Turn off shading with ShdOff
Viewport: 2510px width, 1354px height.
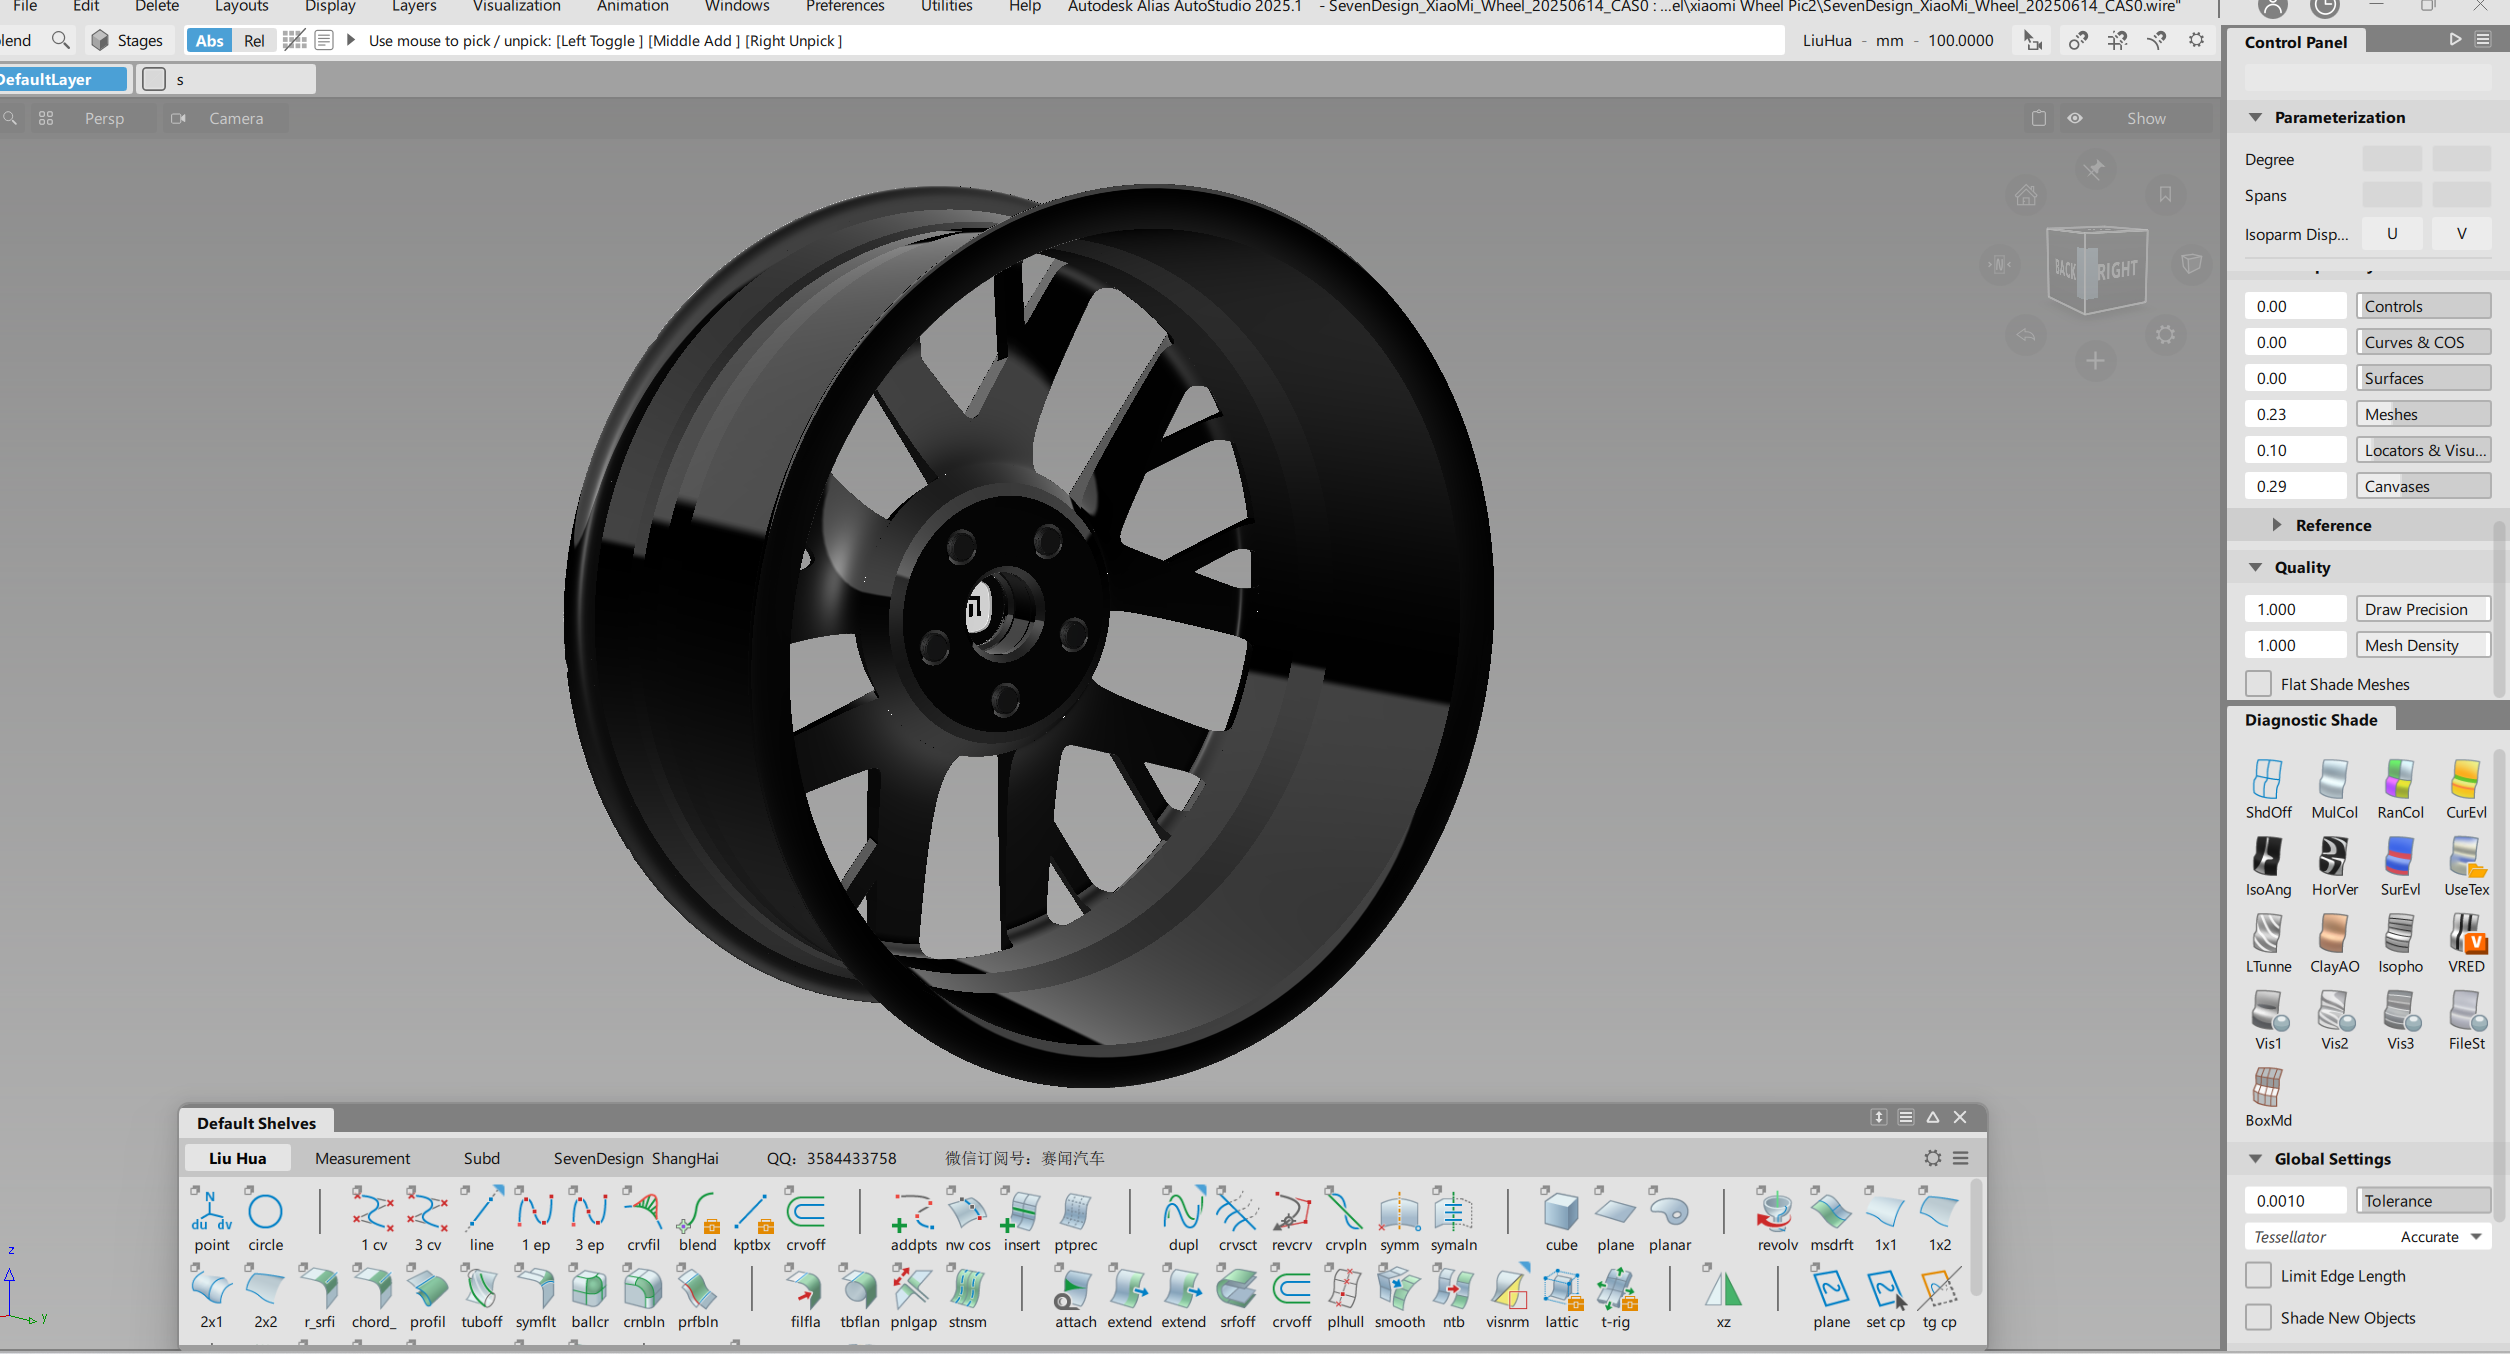2267,780
